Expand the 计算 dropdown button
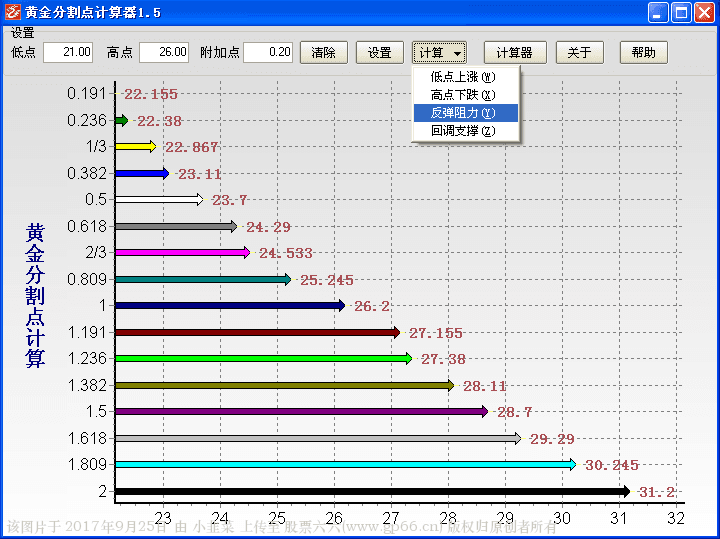The image size is (720, 539). coord(439,52)
